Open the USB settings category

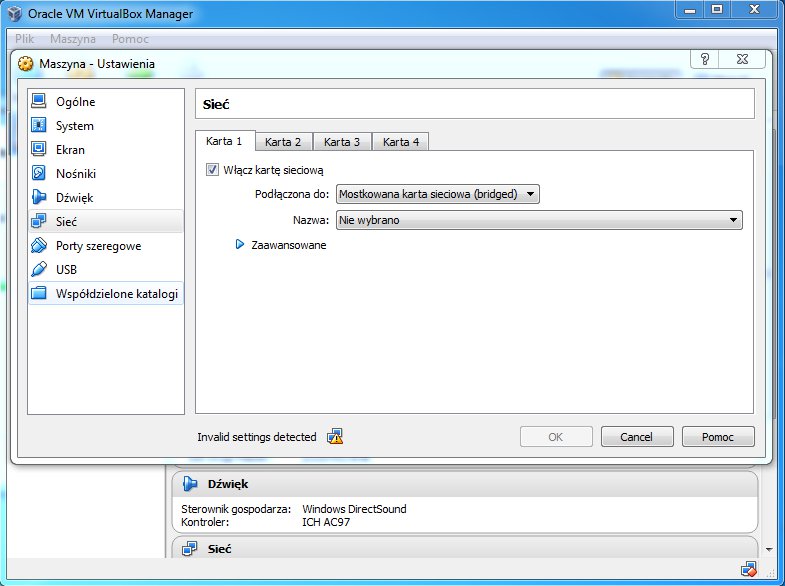[106, 270]
